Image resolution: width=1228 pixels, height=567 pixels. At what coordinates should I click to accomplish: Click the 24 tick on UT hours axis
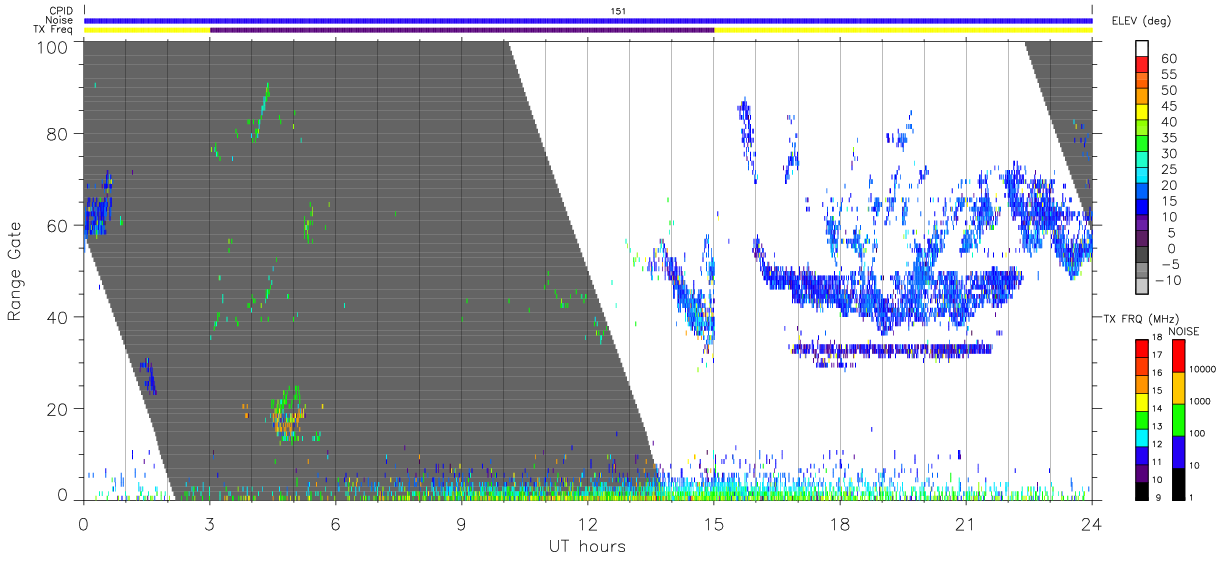pos(1091,523)
